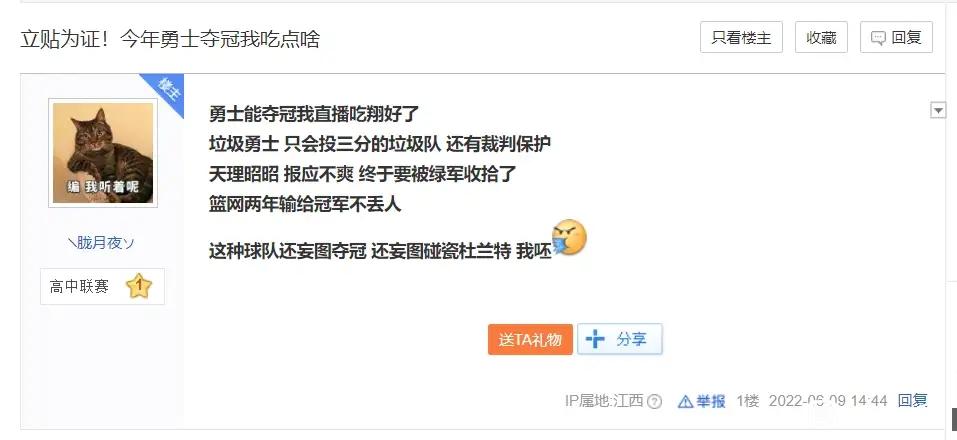This screenshot has width=957, height=440.
Task: Share the post with 分享 button
Action: 619,339
